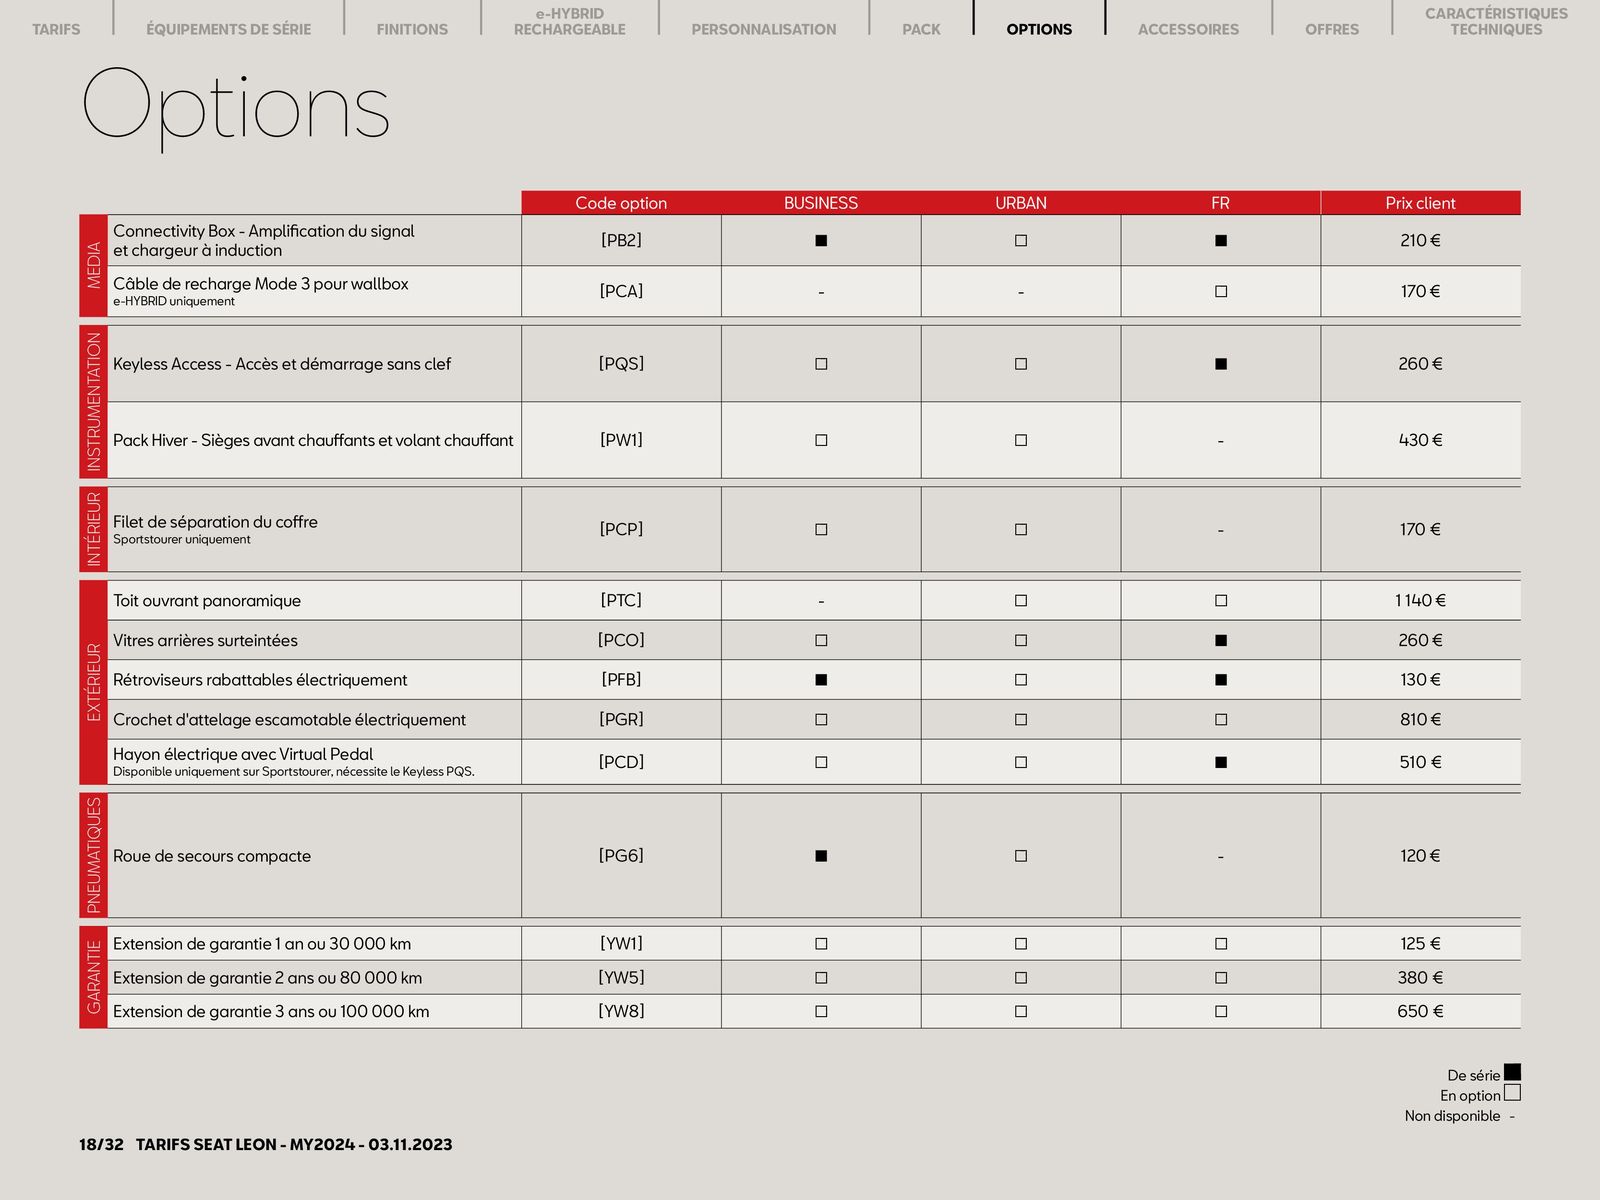
Task: Select code [PTC] cell
Action: [621, 600]
